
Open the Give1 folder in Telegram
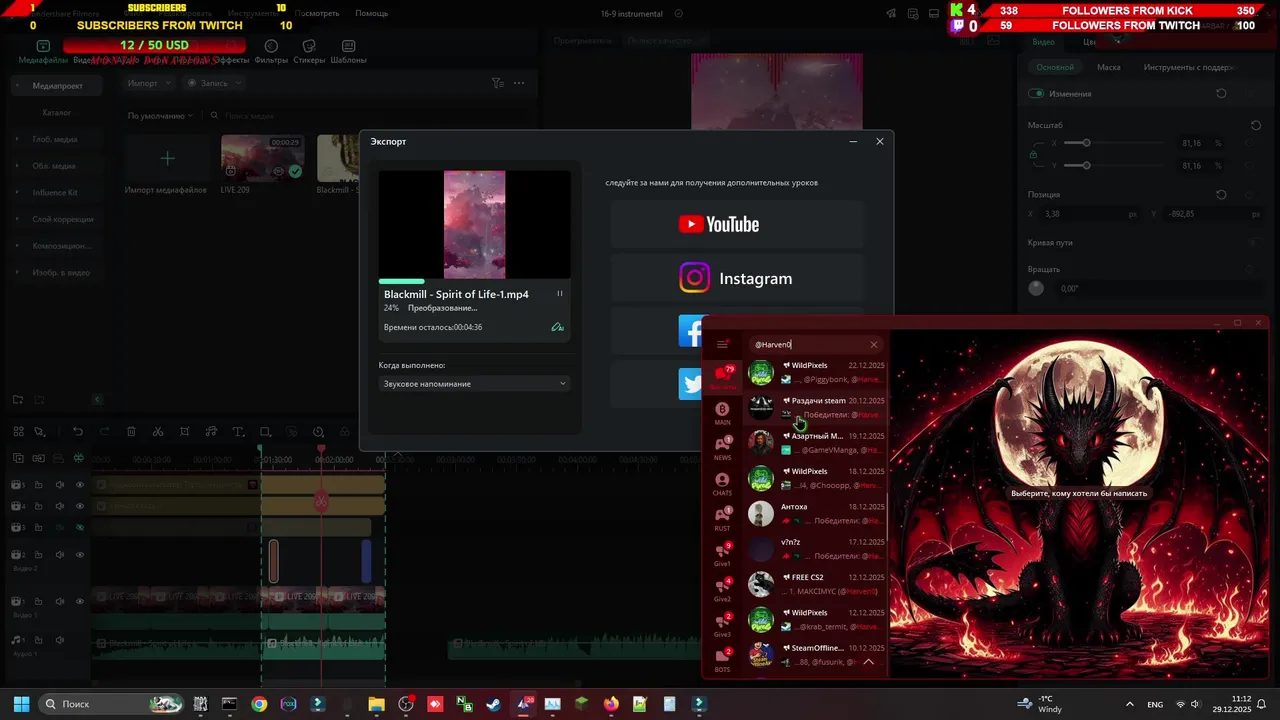tap(722, 554)
